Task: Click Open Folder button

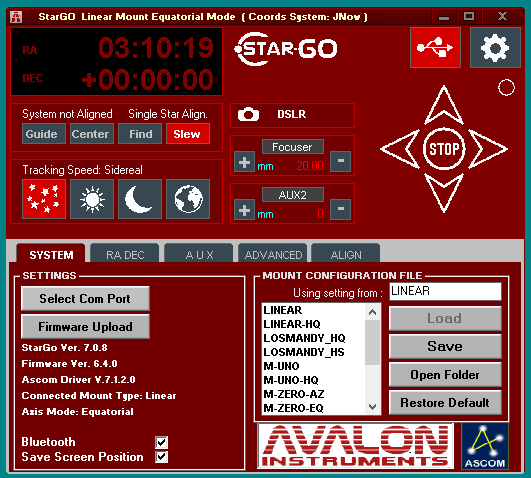Action: click(x=445, y=375)
